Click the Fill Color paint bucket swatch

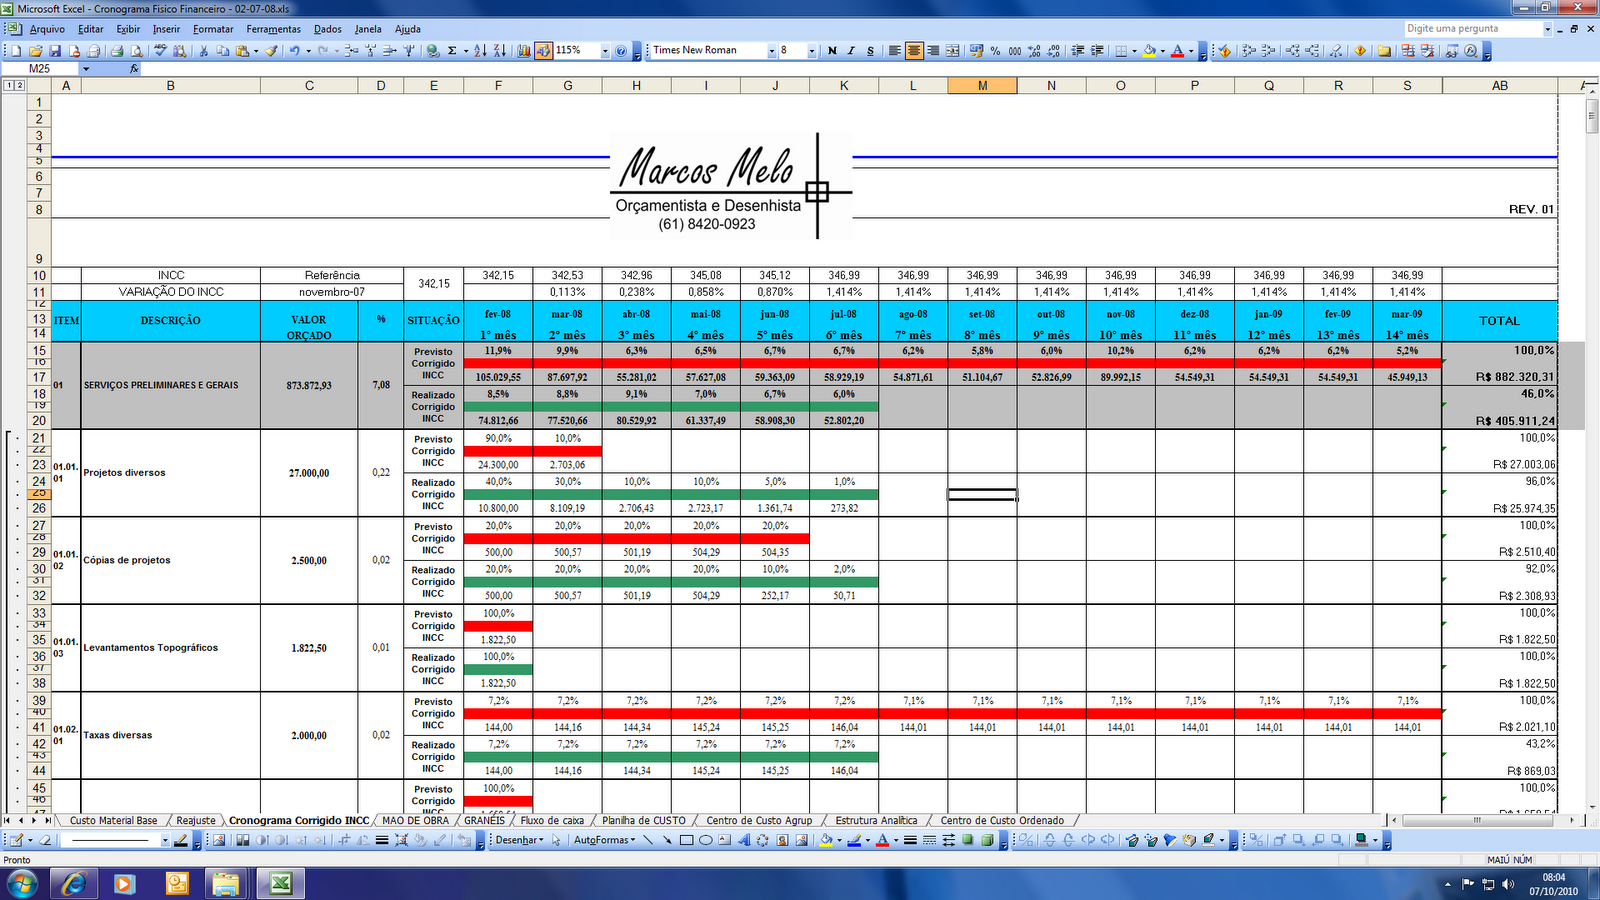point(1149,50)
